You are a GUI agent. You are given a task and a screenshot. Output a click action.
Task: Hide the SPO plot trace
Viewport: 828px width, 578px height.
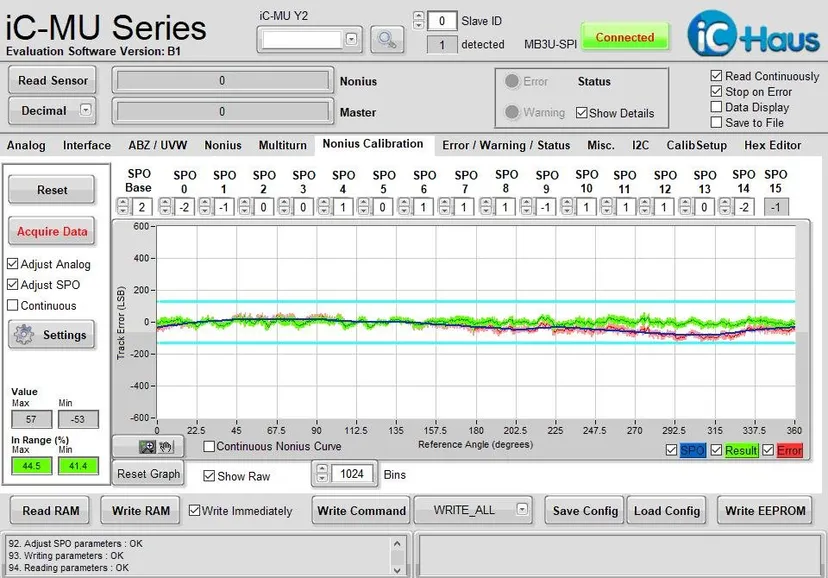coord(671,450)
